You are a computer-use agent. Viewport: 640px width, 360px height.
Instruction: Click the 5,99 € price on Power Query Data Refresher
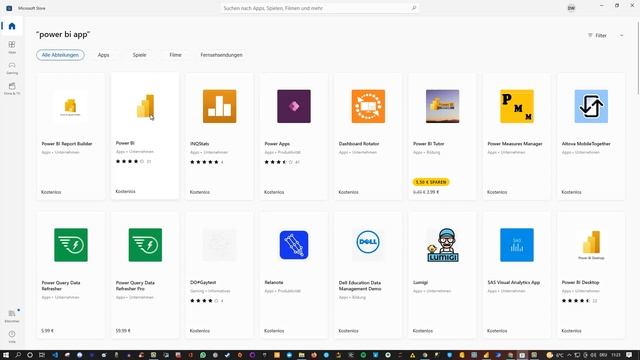[47, 331]
